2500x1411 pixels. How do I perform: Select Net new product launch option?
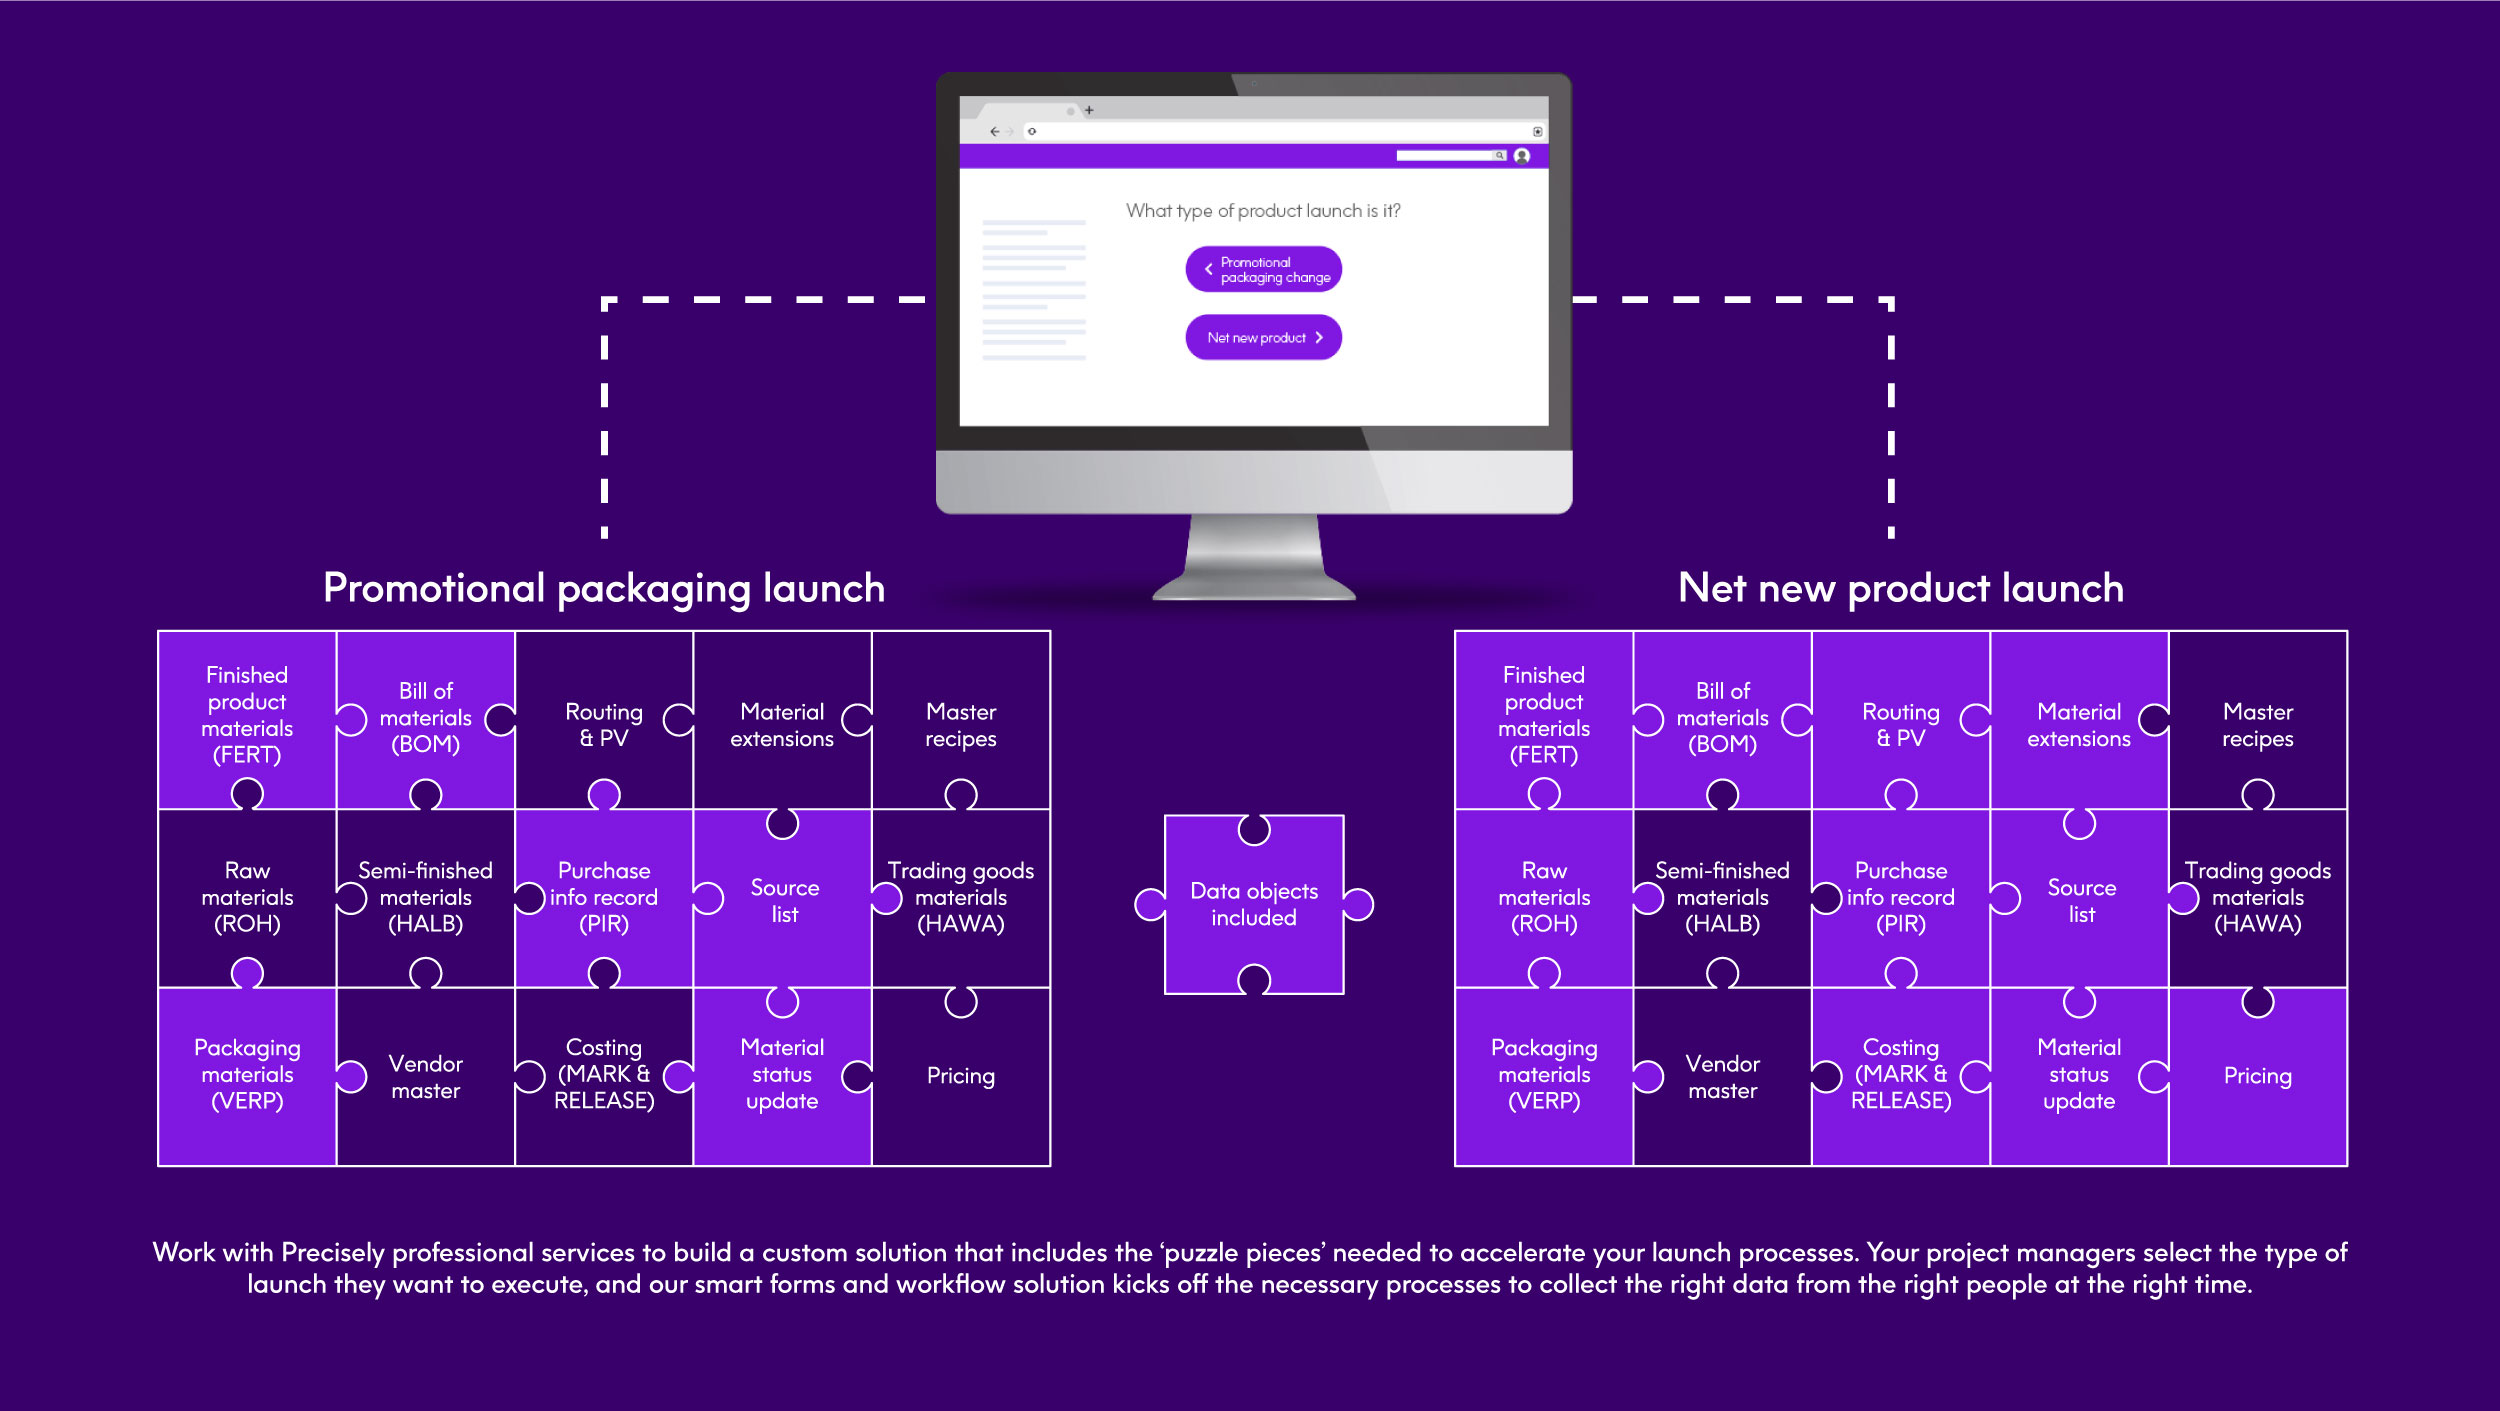[1264, 338]
